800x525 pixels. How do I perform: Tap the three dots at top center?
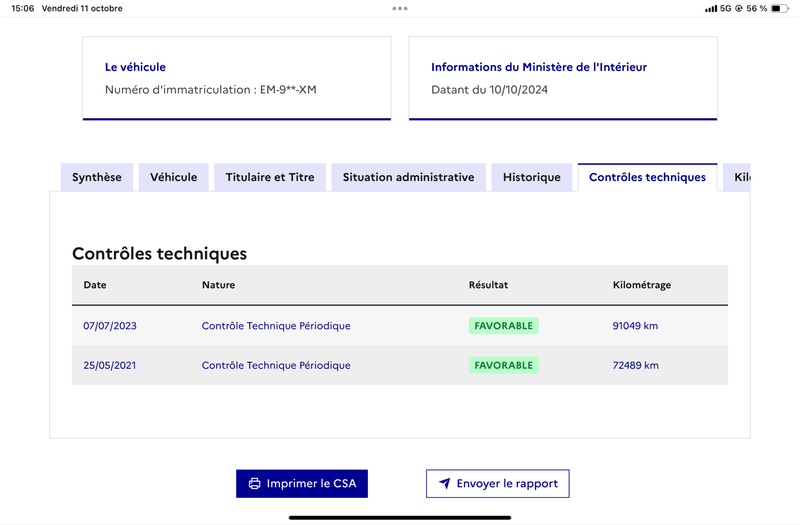coord(400,8)
